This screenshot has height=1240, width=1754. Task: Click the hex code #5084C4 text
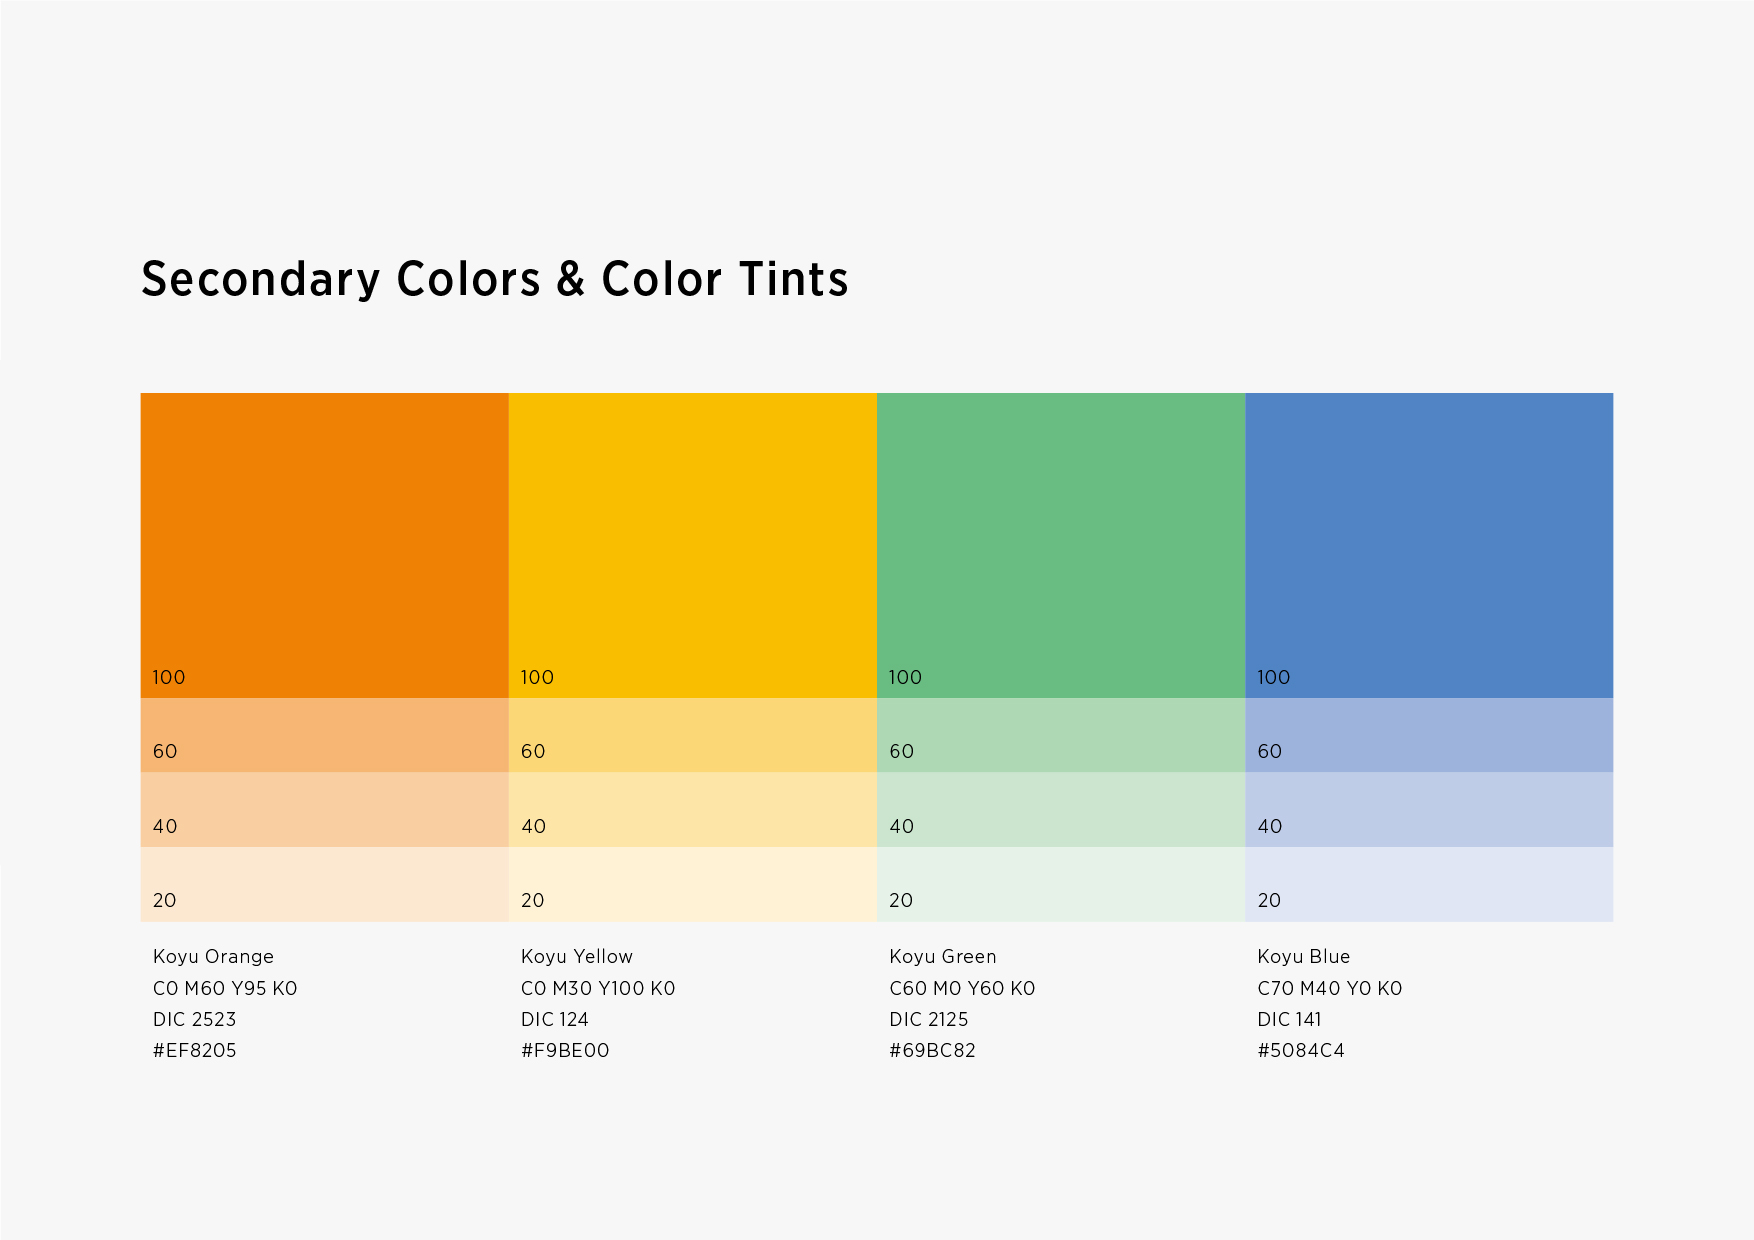click(1301, 1050)
